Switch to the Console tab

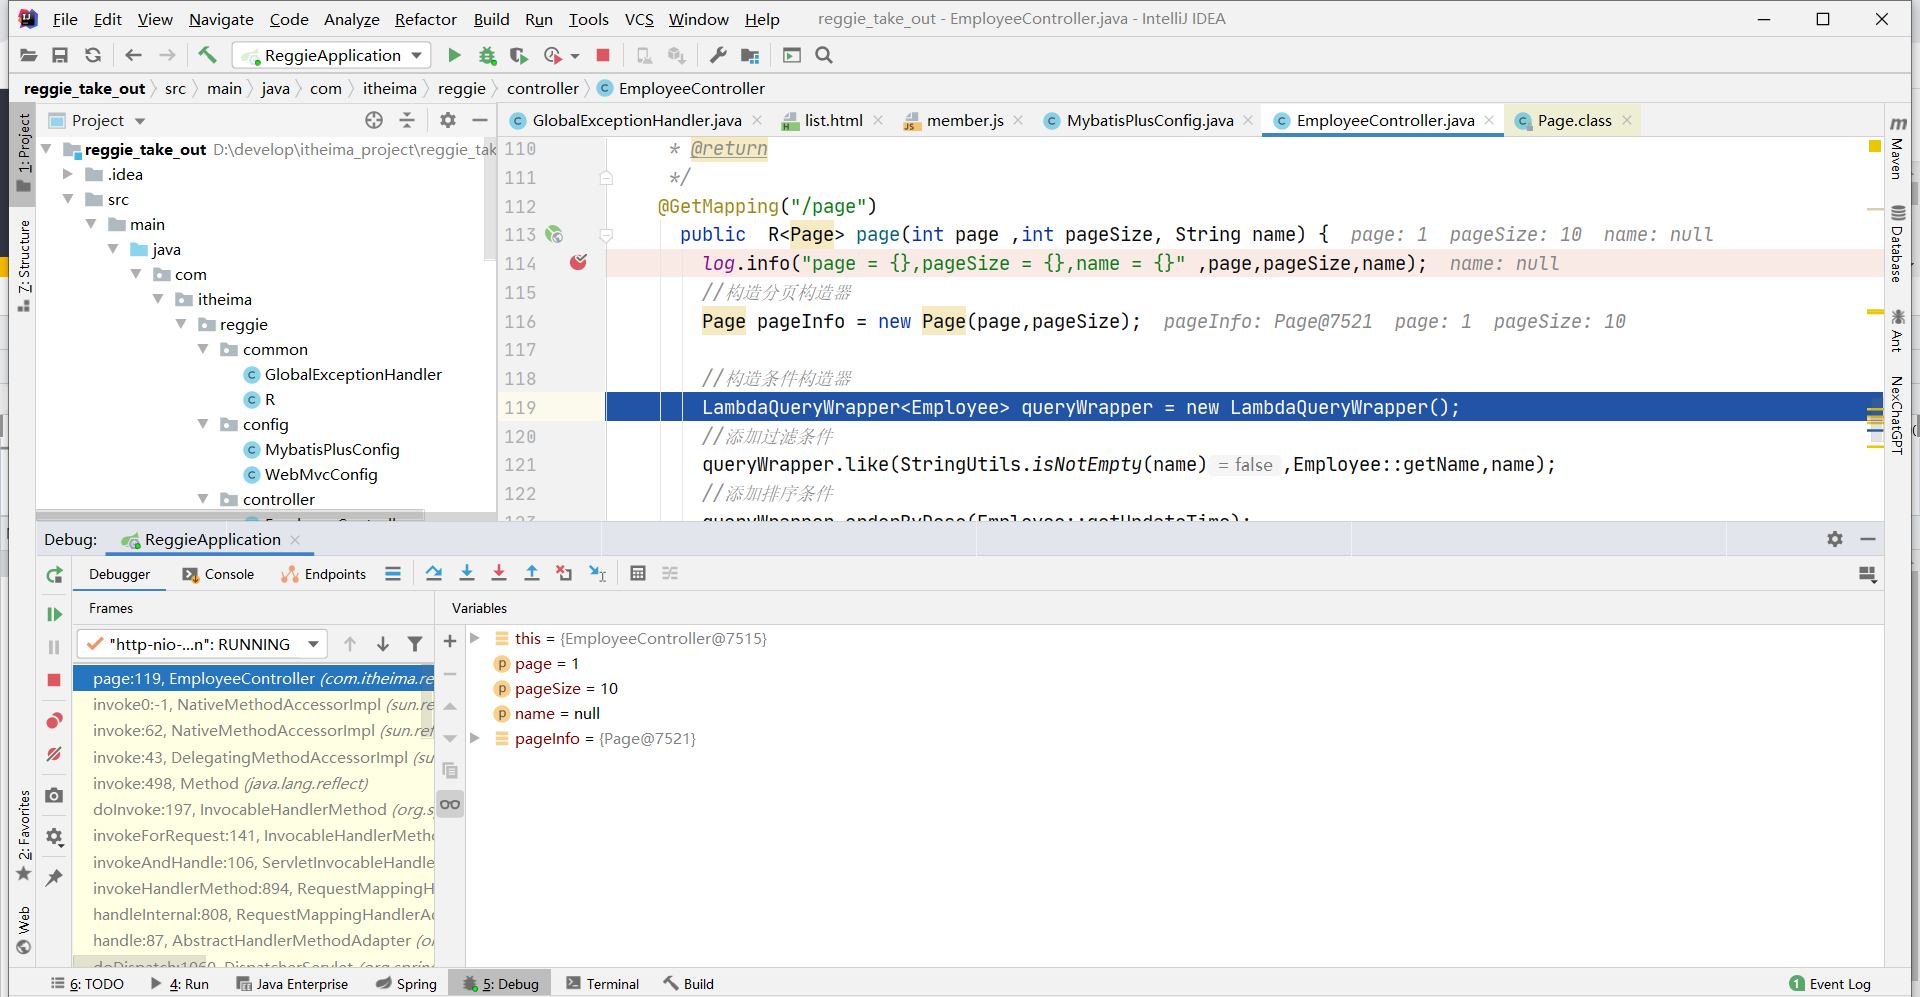pyautogui.click(x=218, y=574)
